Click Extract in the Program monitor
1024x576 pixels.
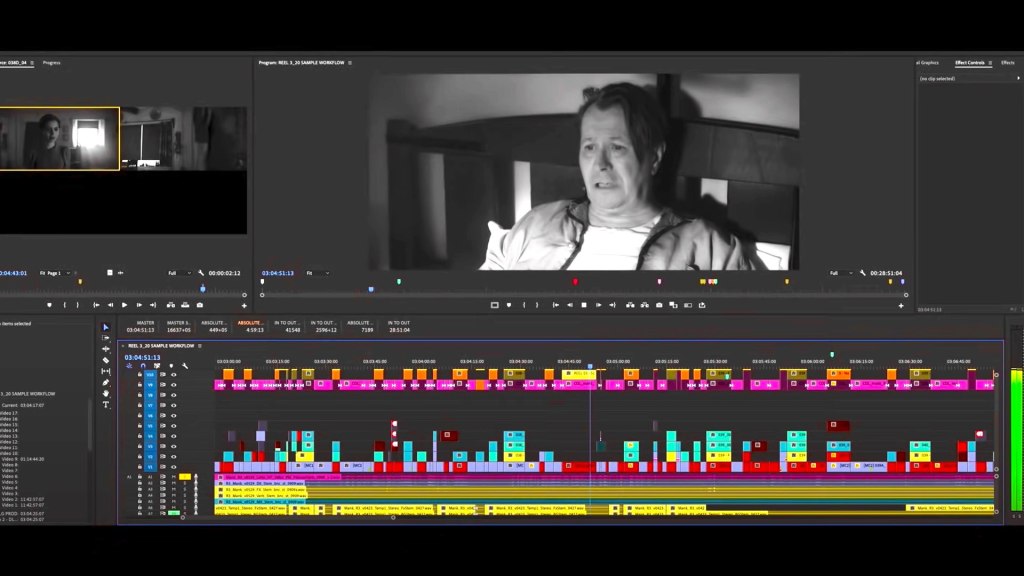coord(645,305)
